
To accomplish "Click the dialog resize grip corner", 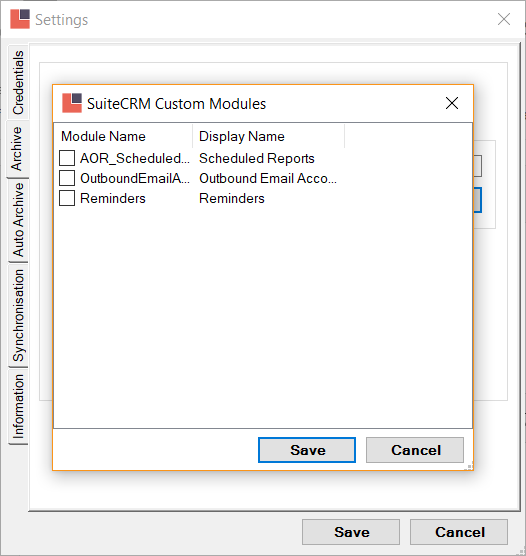I will tap(469, 466).
